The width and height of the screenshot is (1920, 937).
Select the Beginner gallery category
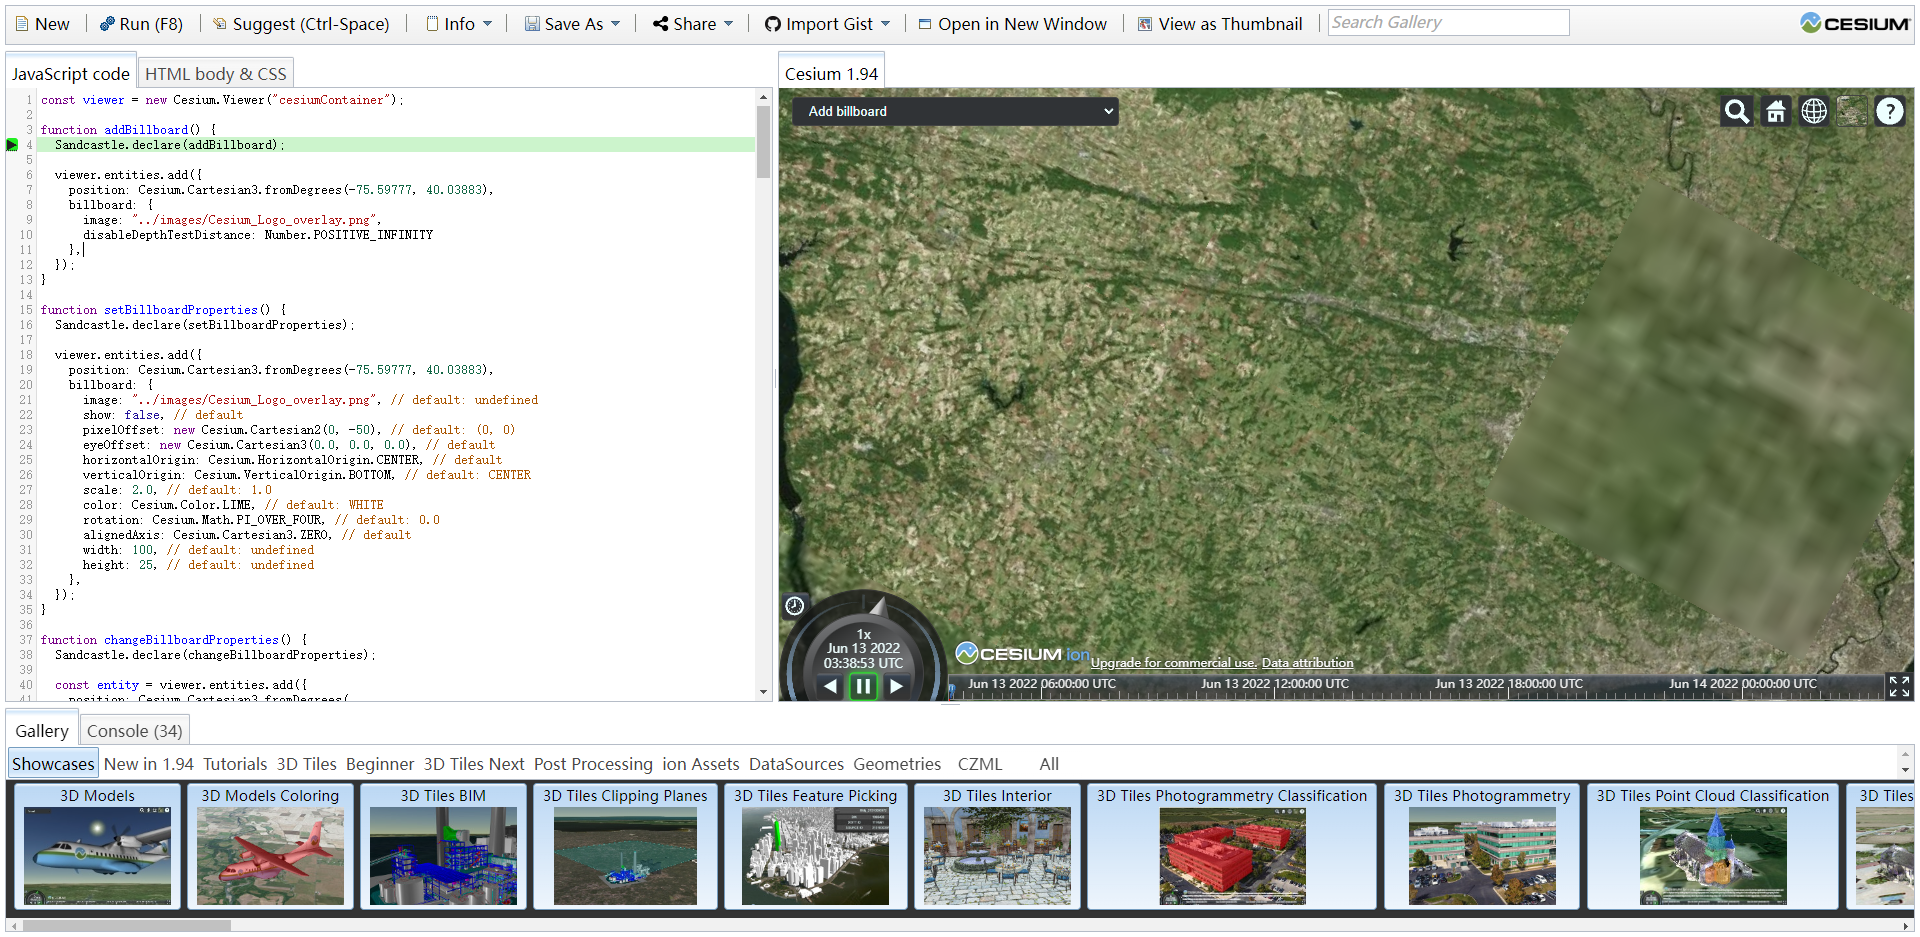(x=380, y=764)
